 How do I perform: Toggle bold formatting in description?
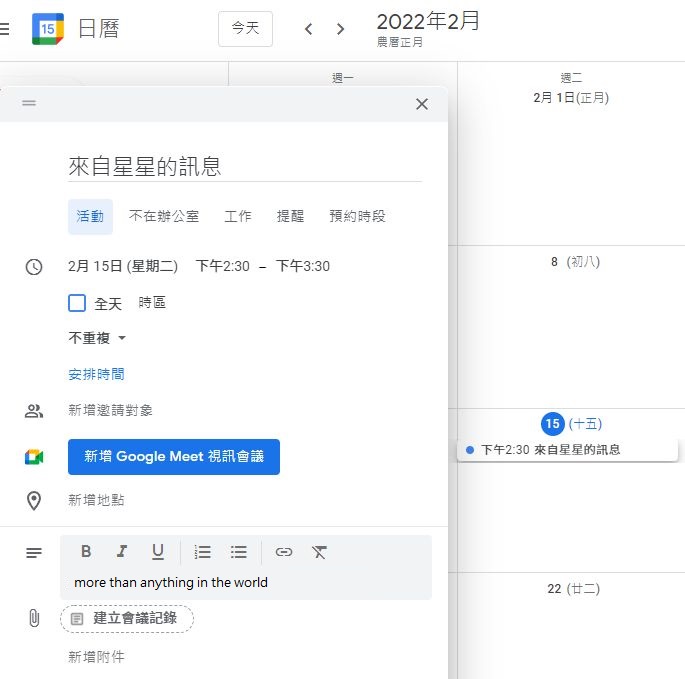86,551
